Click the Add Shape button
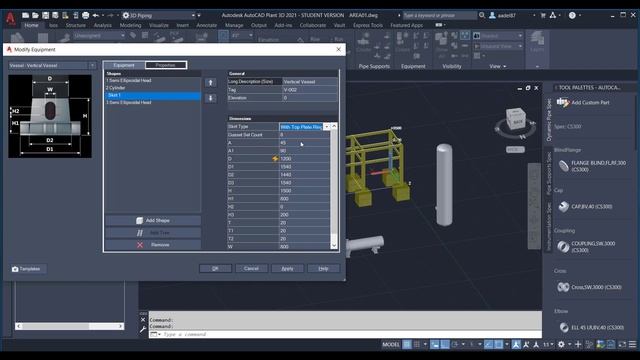640x360 pixels. coord(153,220)
